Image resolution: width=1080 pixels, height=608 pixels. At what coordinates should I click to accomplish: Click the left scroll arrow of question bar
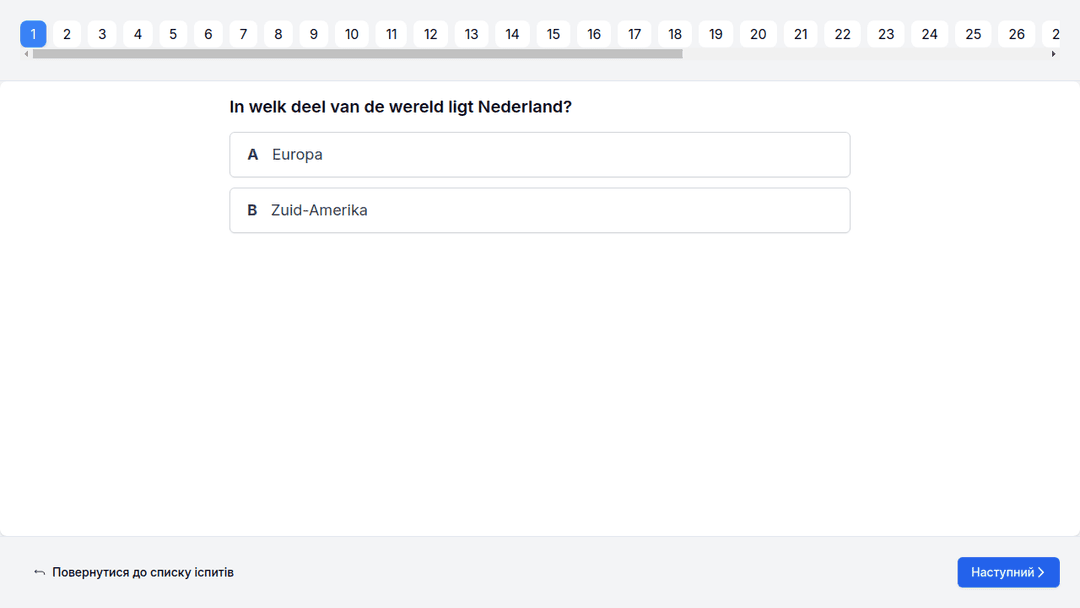point(26,54)
